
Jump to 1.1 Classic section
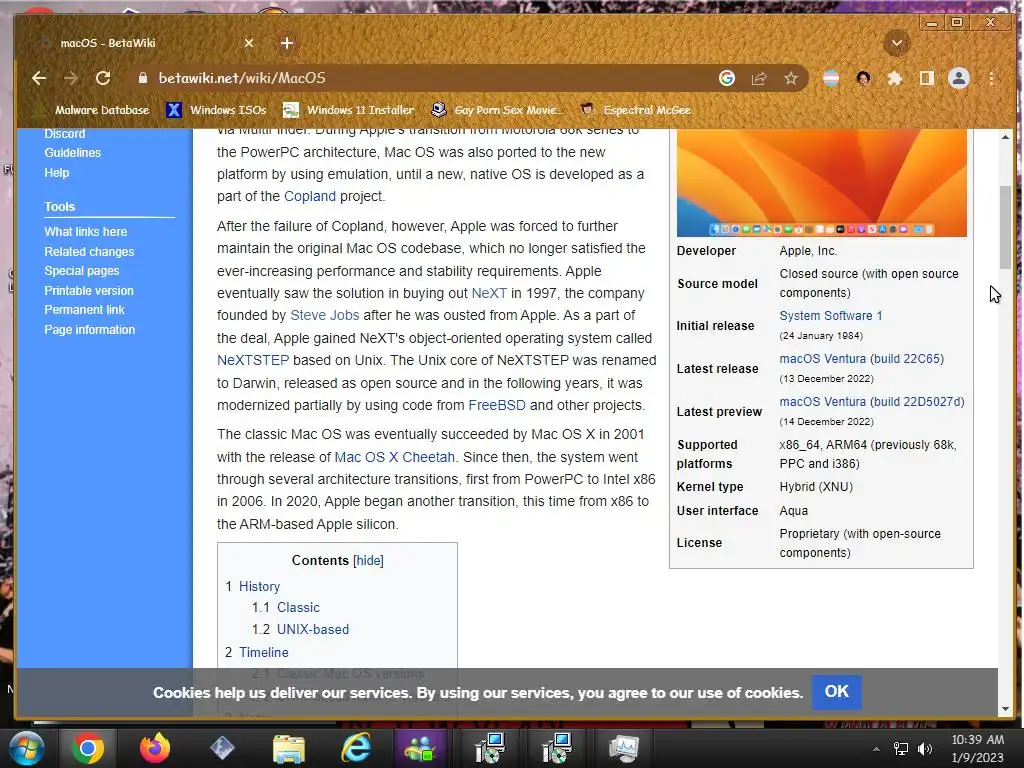tap(298, 607)
